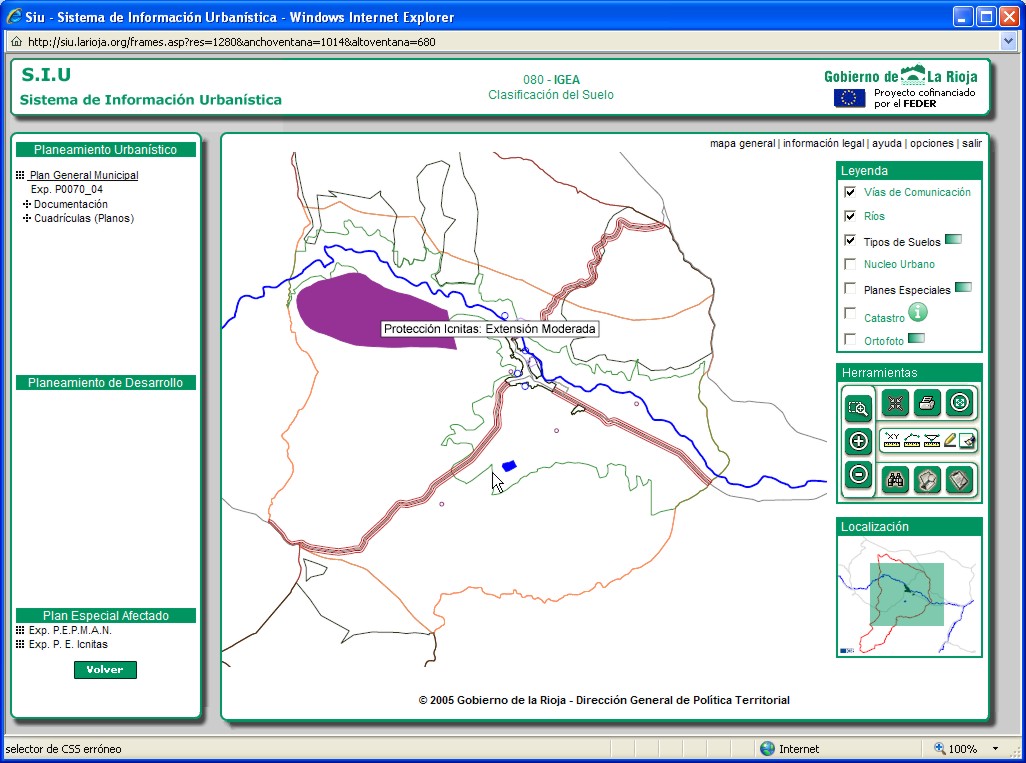The height and width of the screenshot is (763, 1026).
Task: Uncheck Vías de Comunicación layer
Action: click(x=850, y=192)
